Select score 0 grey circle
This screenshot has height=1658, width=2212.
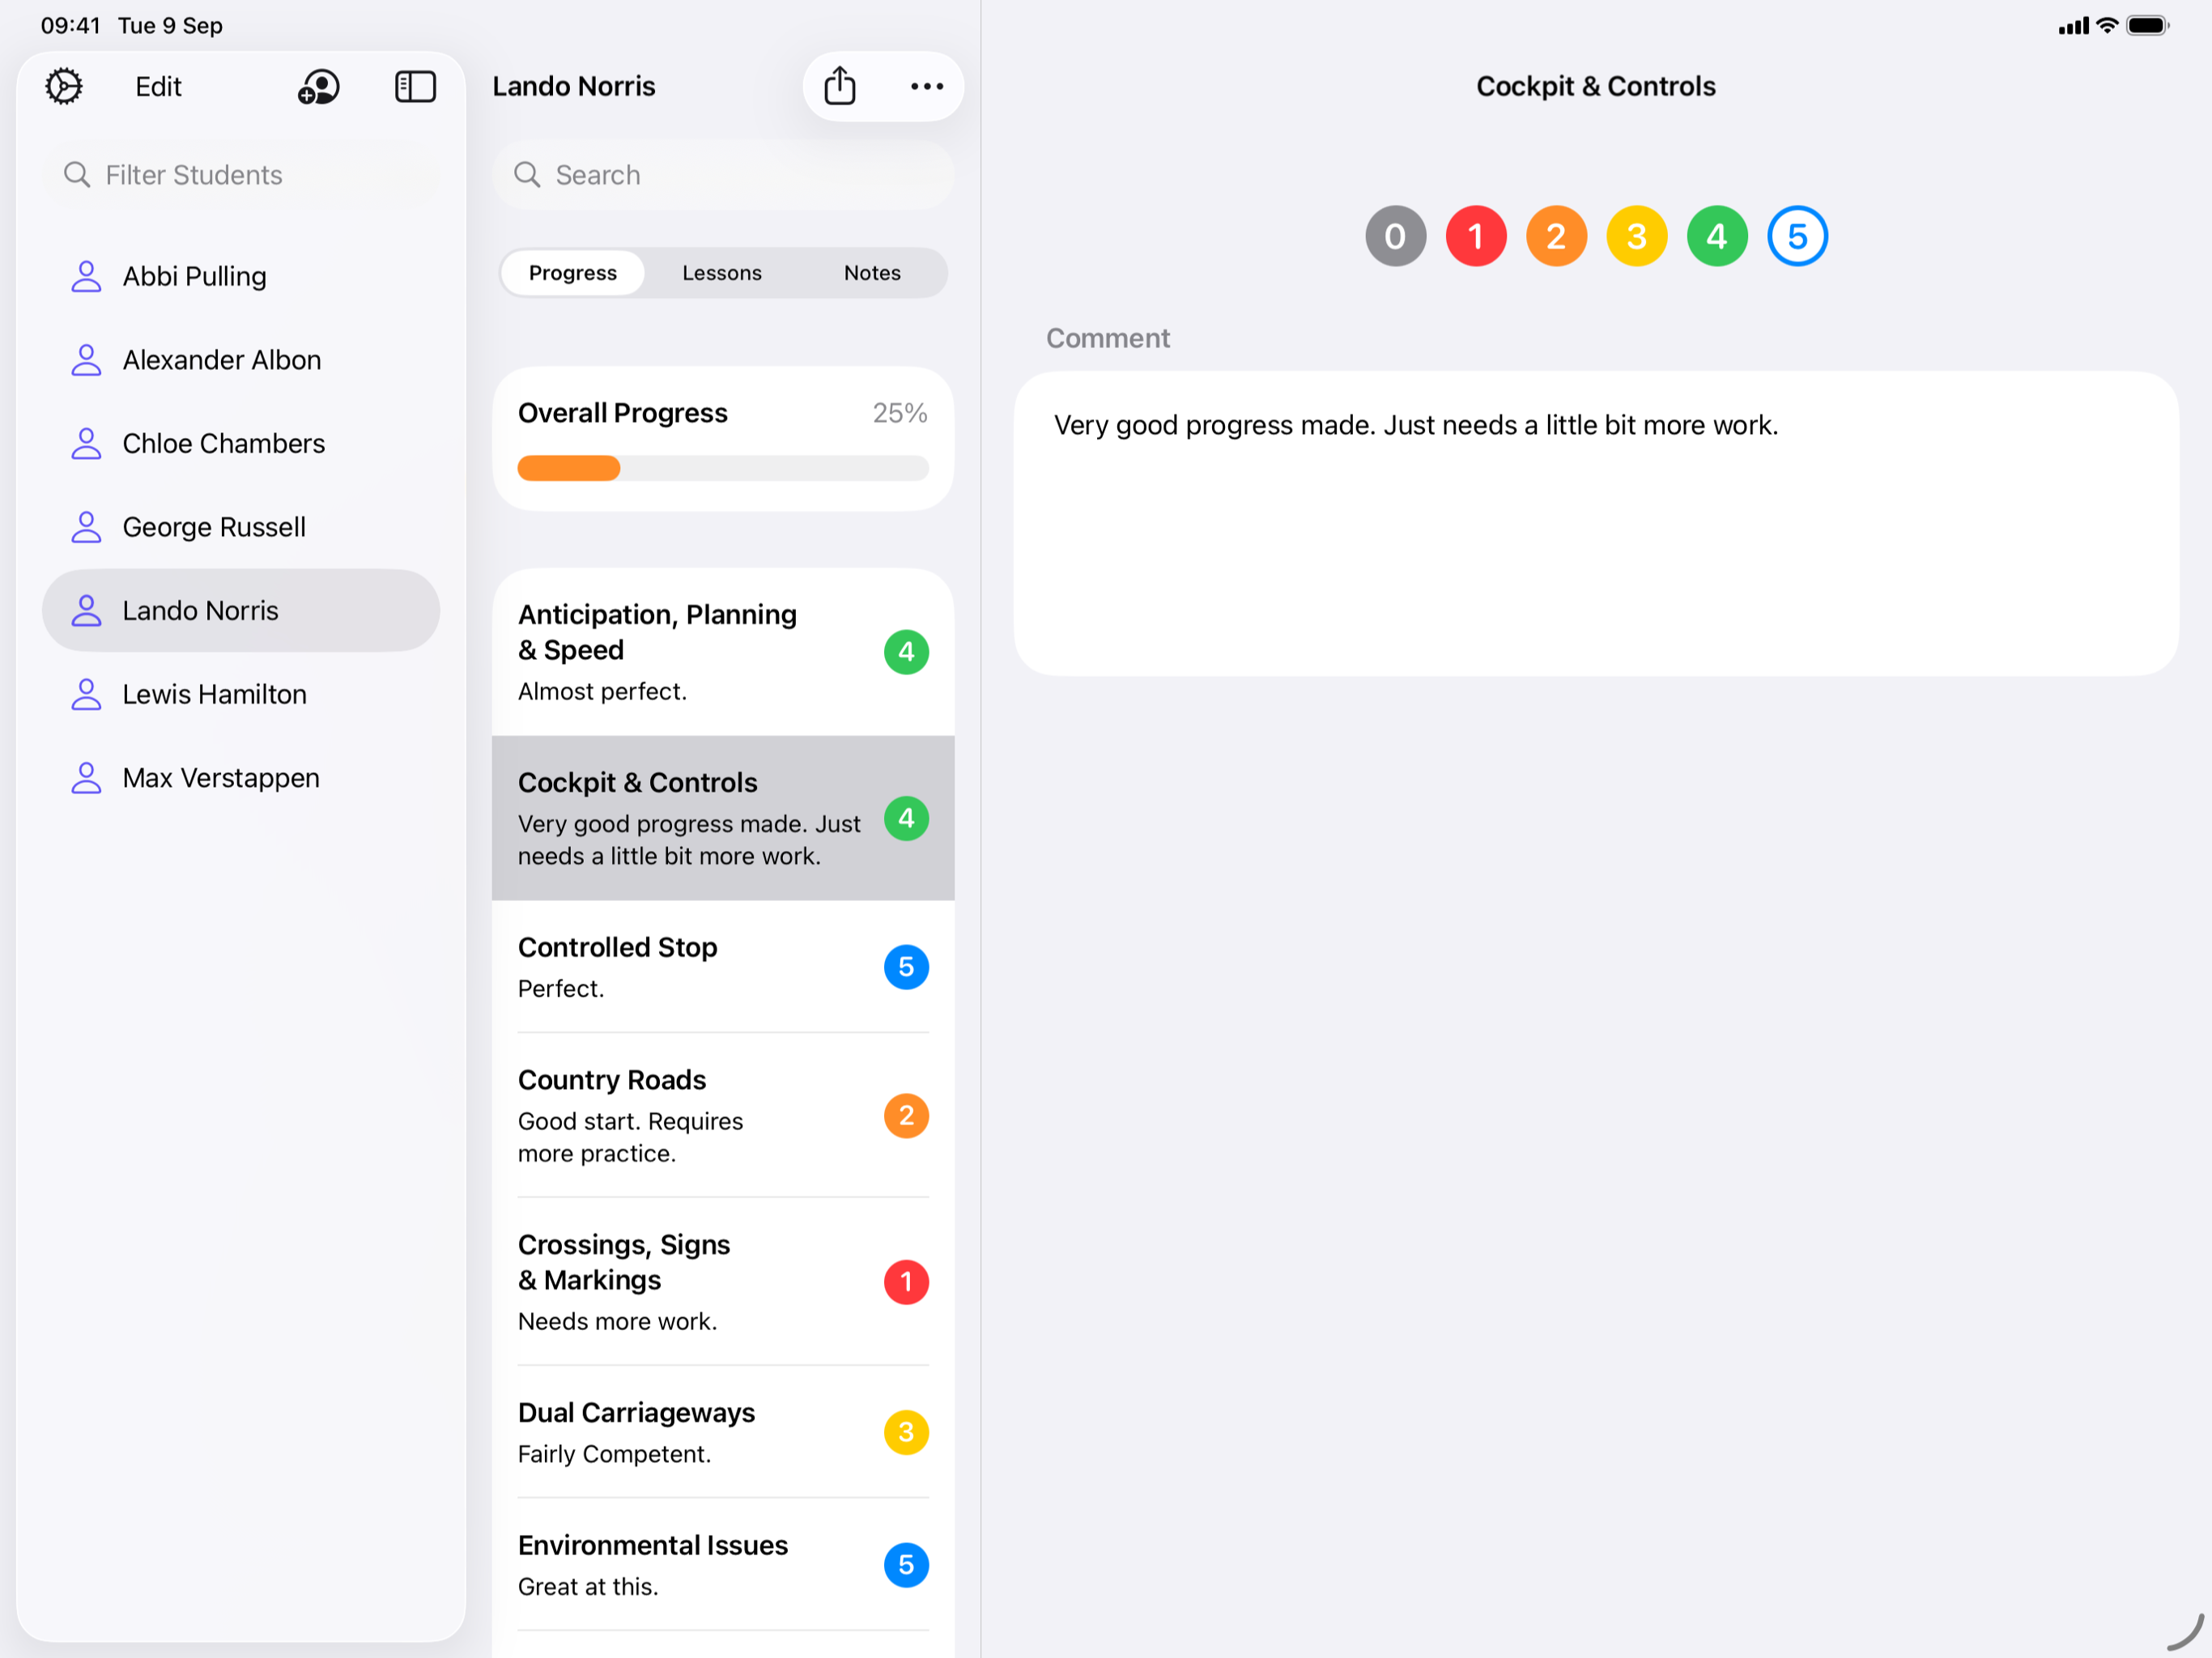(x=1395, y=237)
